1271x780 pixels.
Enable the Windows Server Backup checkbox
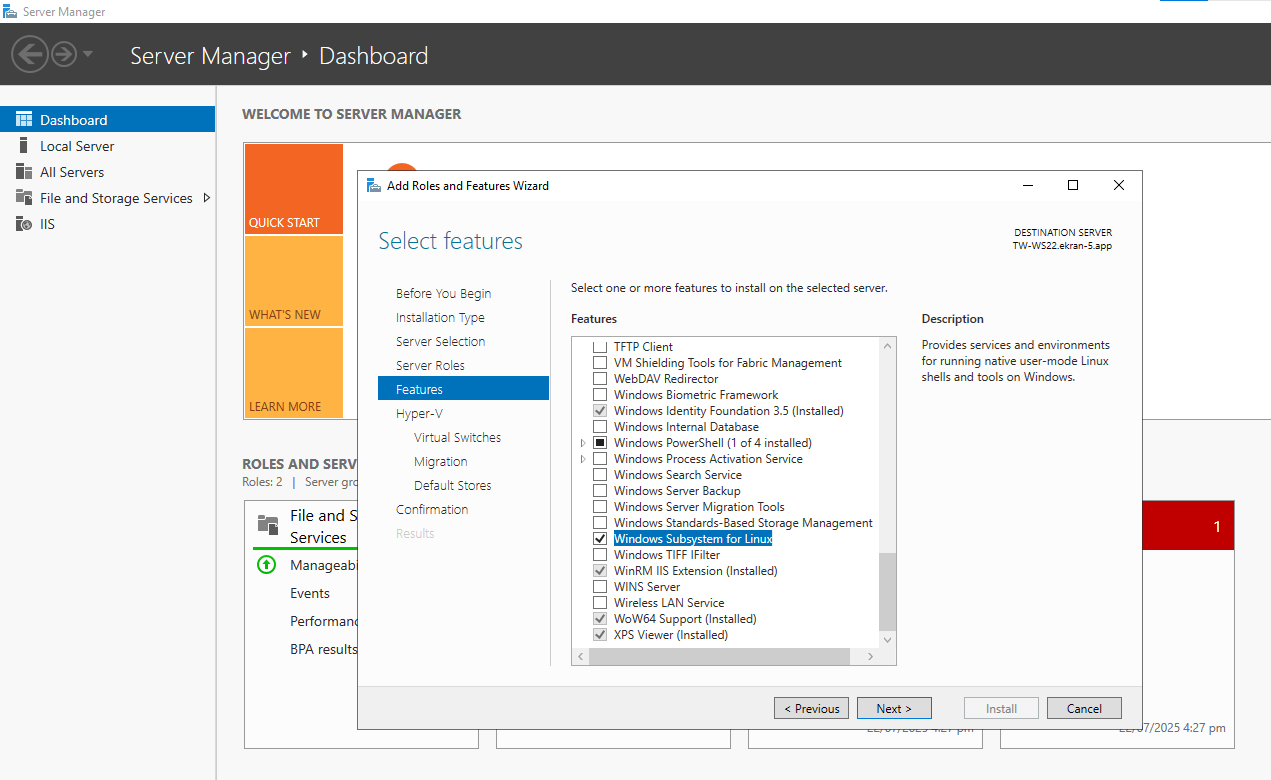[x=600, y=491]
